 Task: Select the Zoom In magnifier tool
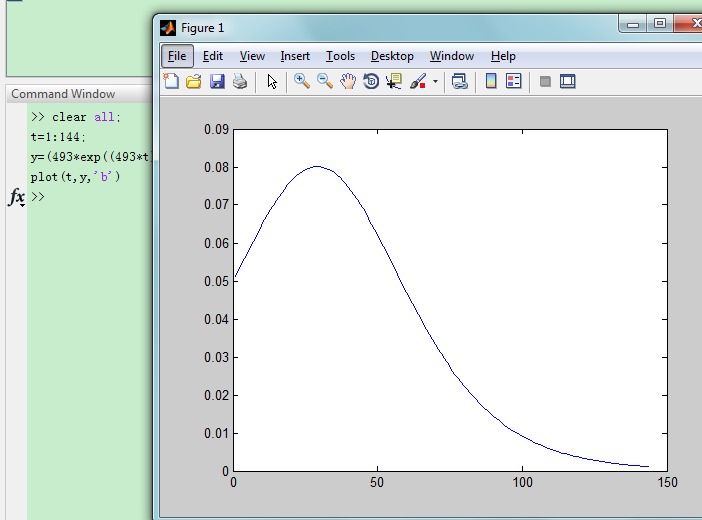[x=301, y=82]
